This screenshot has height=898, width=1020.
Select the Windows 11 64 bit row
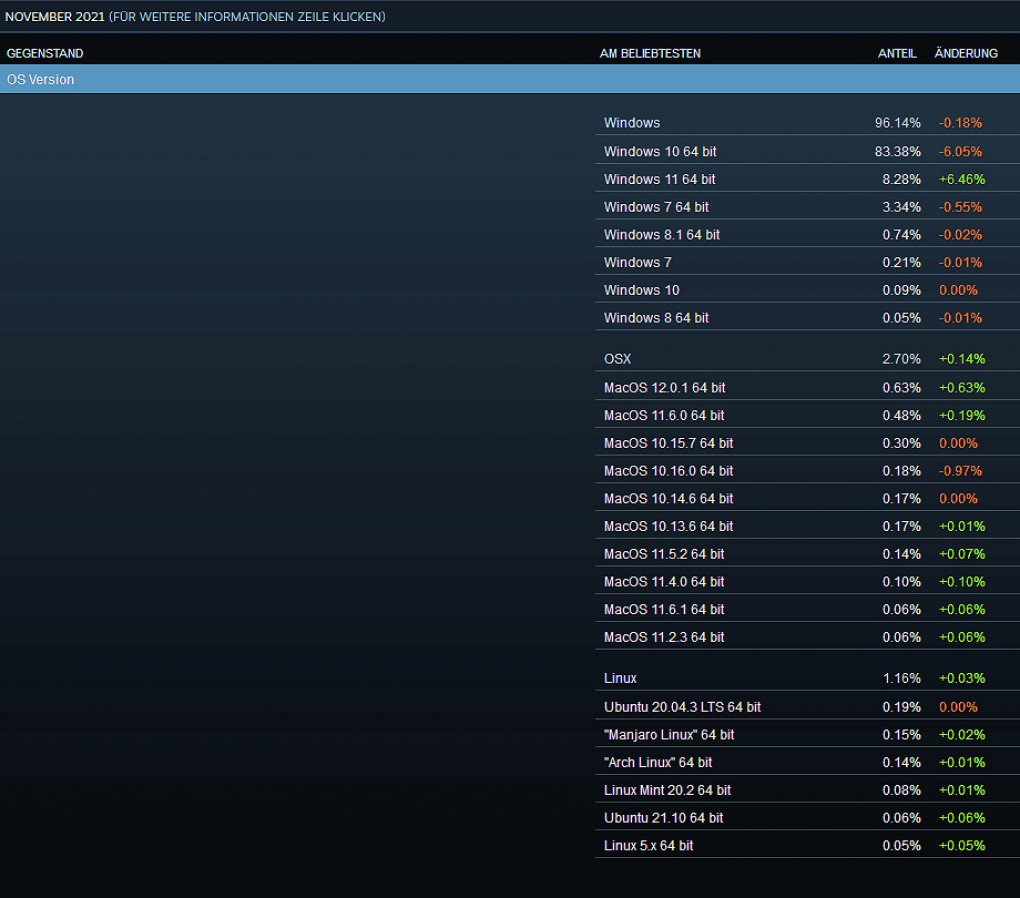(807, 179)
